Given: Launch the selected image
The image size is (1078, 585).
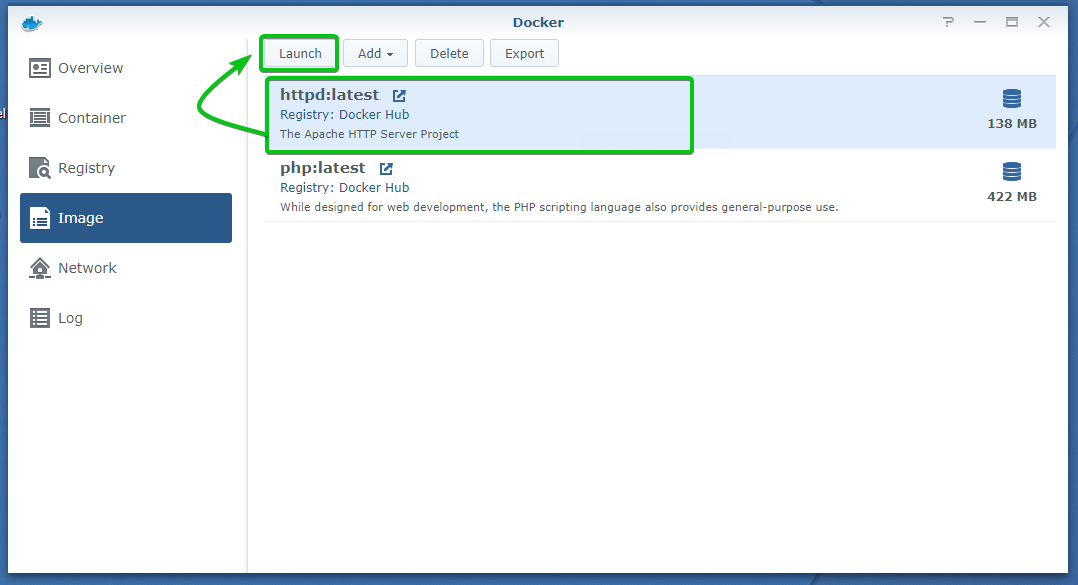Looking at the screenshot, I should 300,54.
